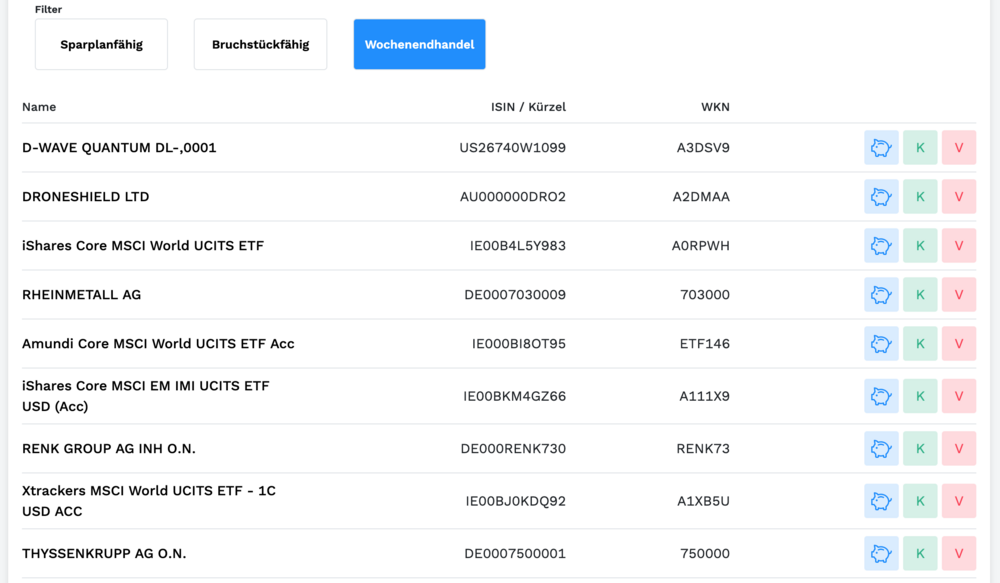Toggle the Sparplanfähig filter
The image size is (1000, 583).
101,45
